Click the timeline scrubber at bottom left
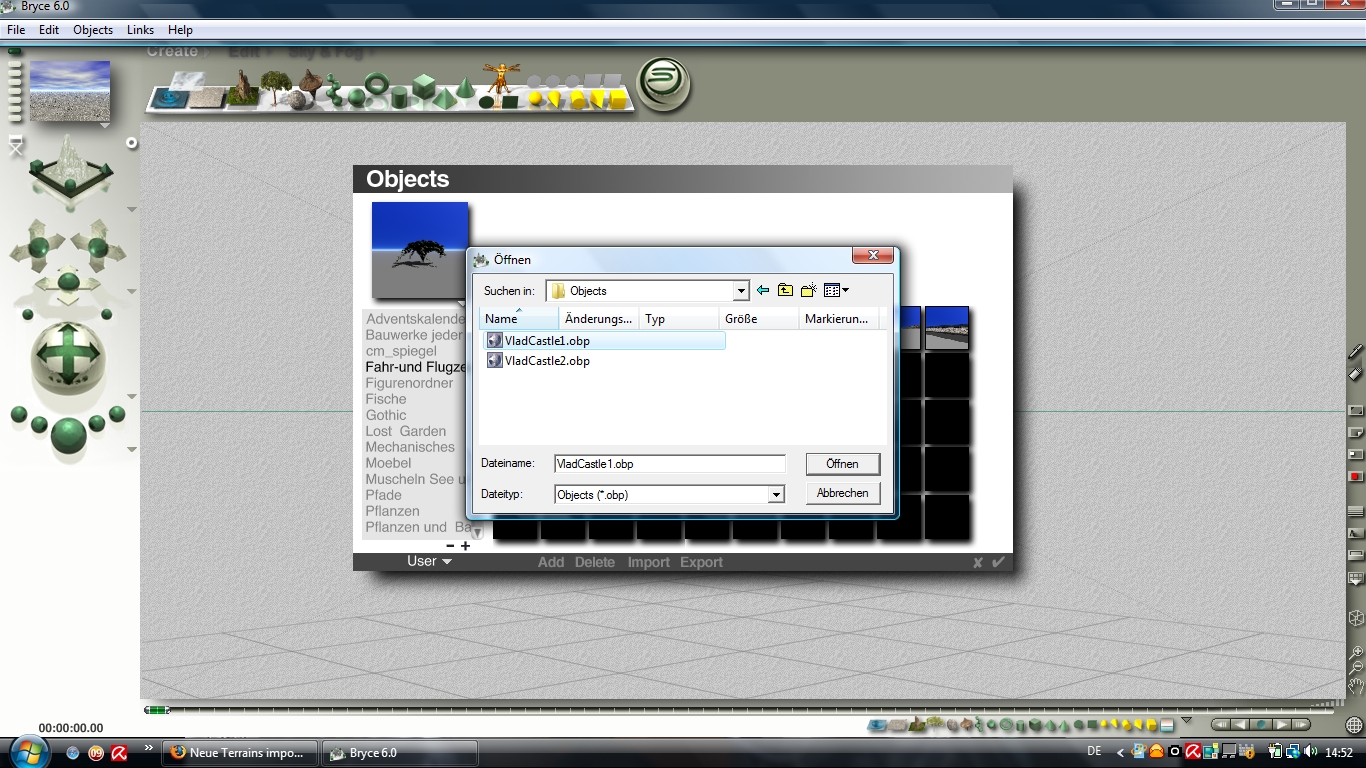Screen dimensions: 1366x768 156,710
